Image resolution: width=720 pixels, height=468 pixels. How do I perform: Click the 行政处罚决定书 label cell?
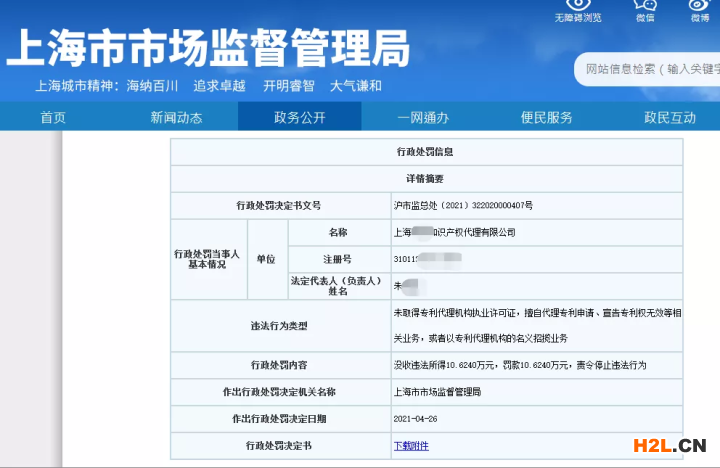(x=281, y=445)
